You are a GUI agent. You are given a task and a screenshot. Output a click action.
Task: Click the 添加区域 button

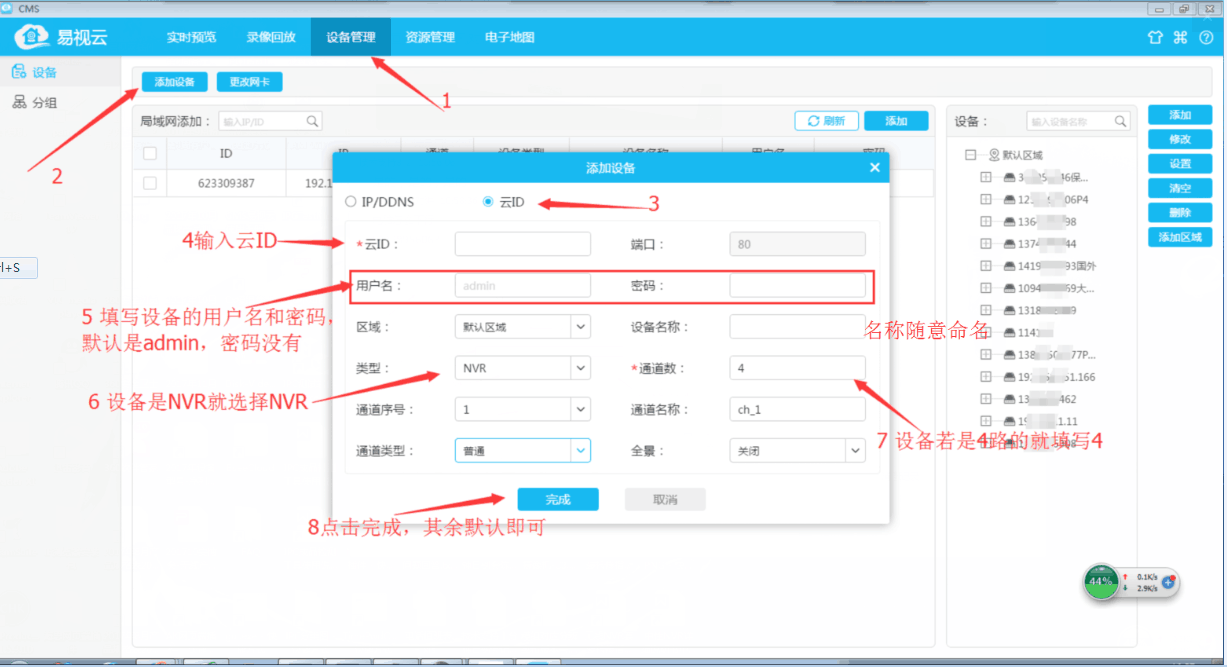click(1180, 237)
